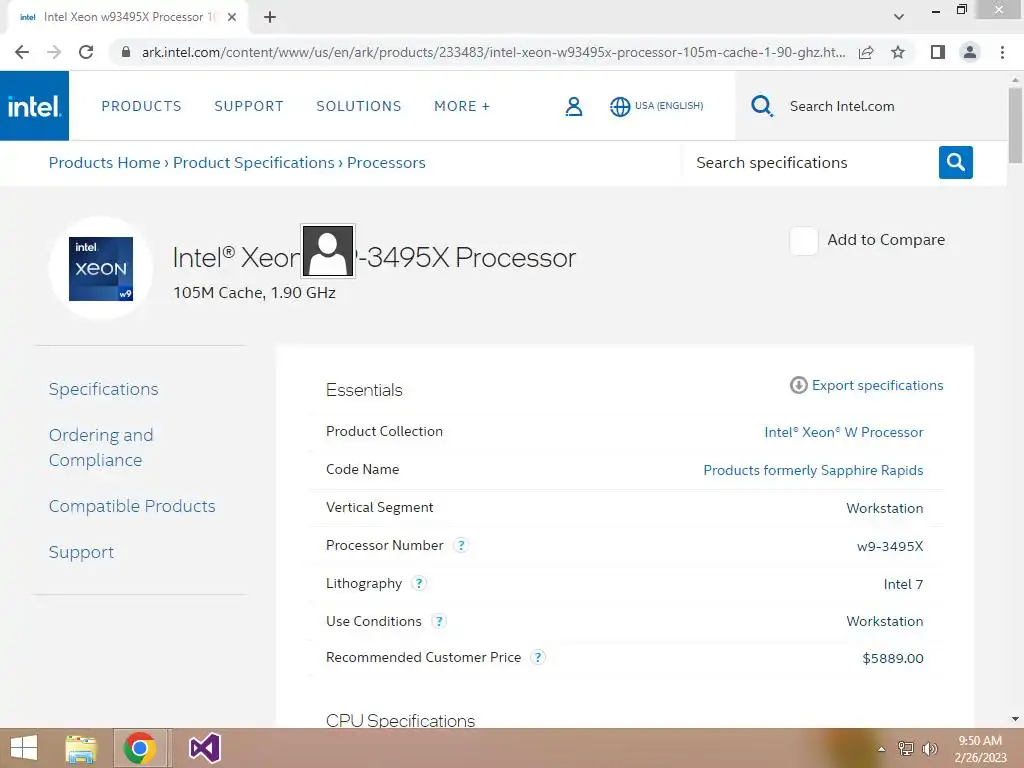Viewport: 1024px width, 768px height.
Task: Close the Intel Xeon w93495X tab
Action: pos(232,17)
